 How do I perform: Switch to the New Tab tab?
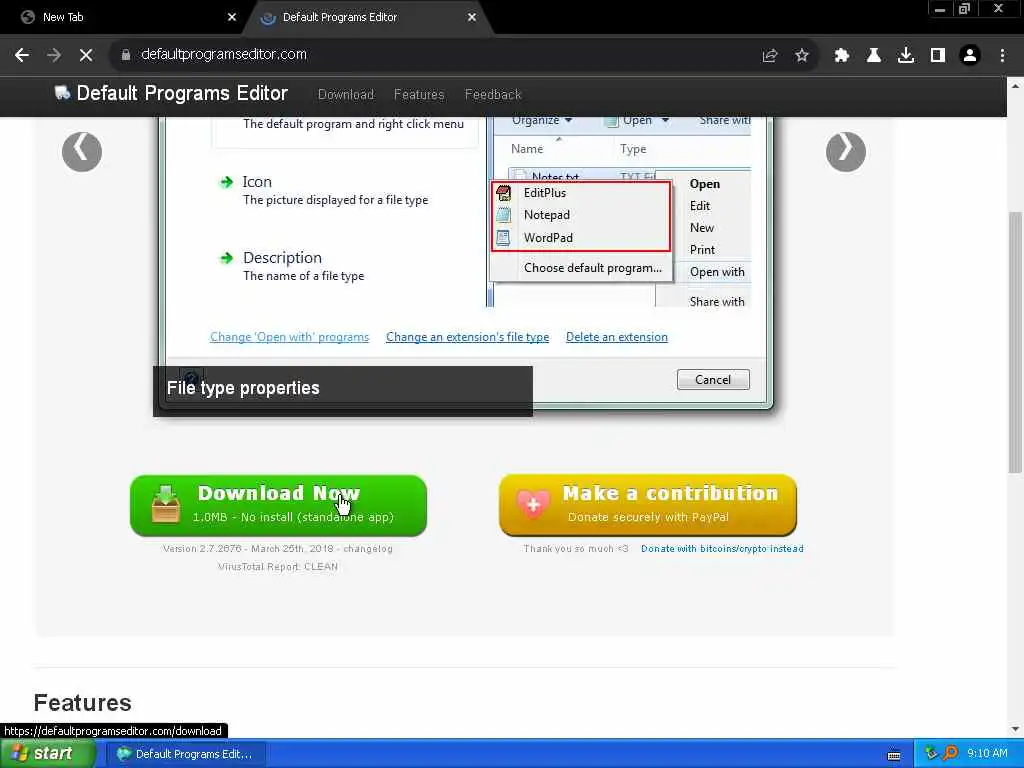tap(124, 18)
